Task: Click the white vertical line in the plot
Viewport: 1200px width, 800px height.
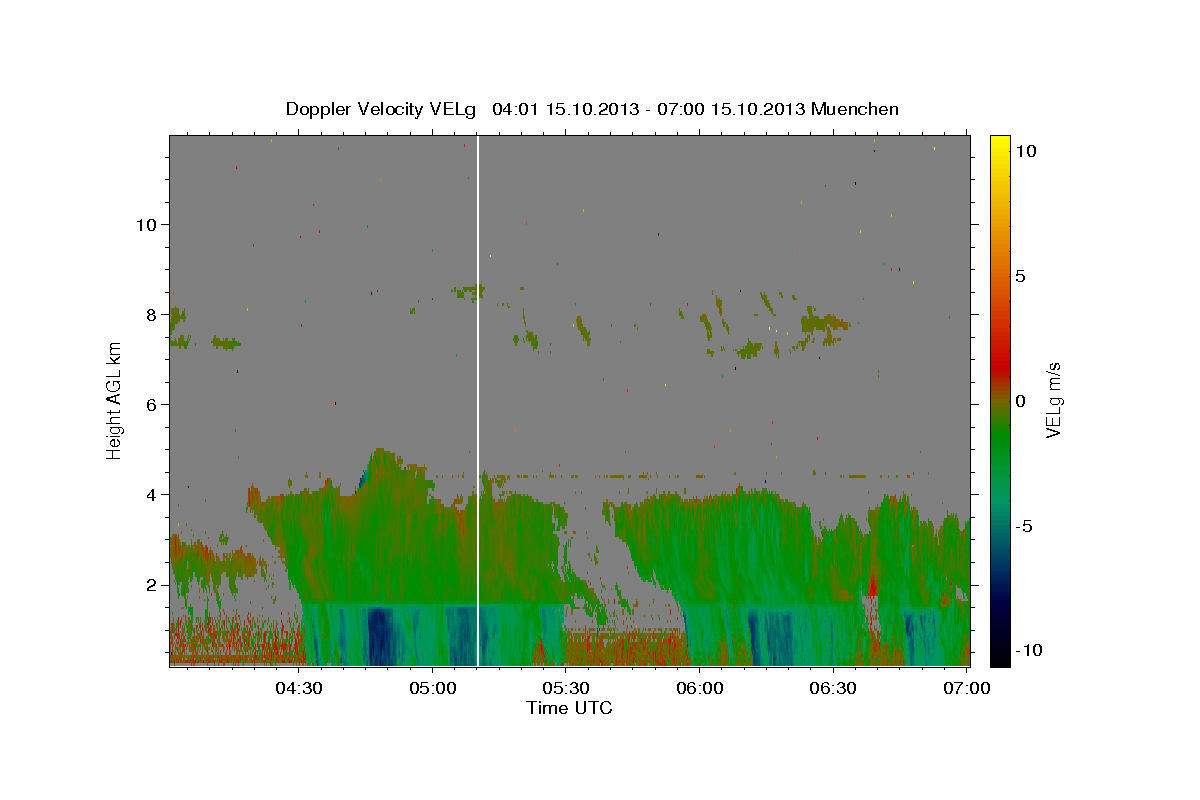Action: [x=478, y=400]
